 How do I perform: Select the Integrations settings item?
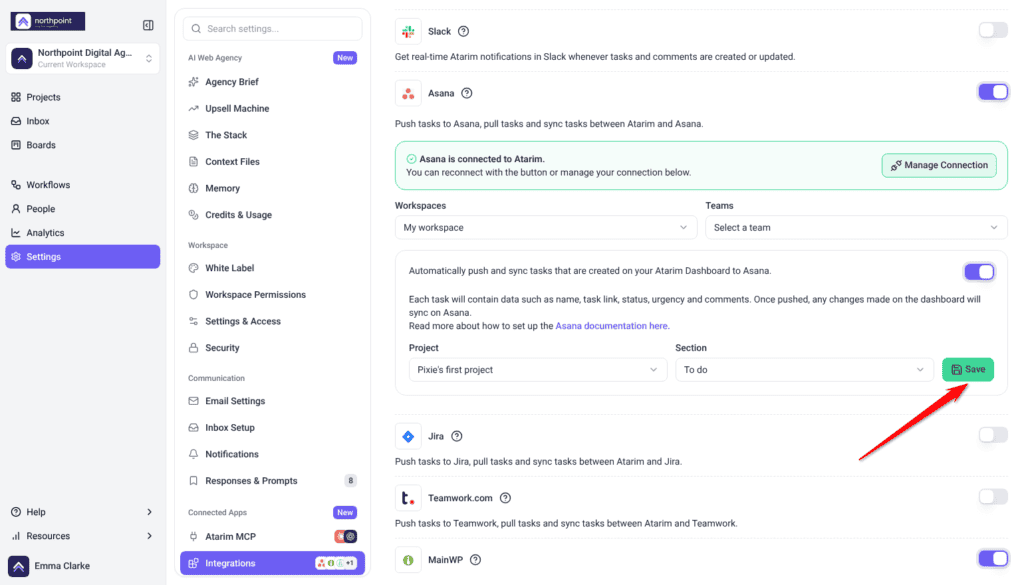[x=272, y=563]
